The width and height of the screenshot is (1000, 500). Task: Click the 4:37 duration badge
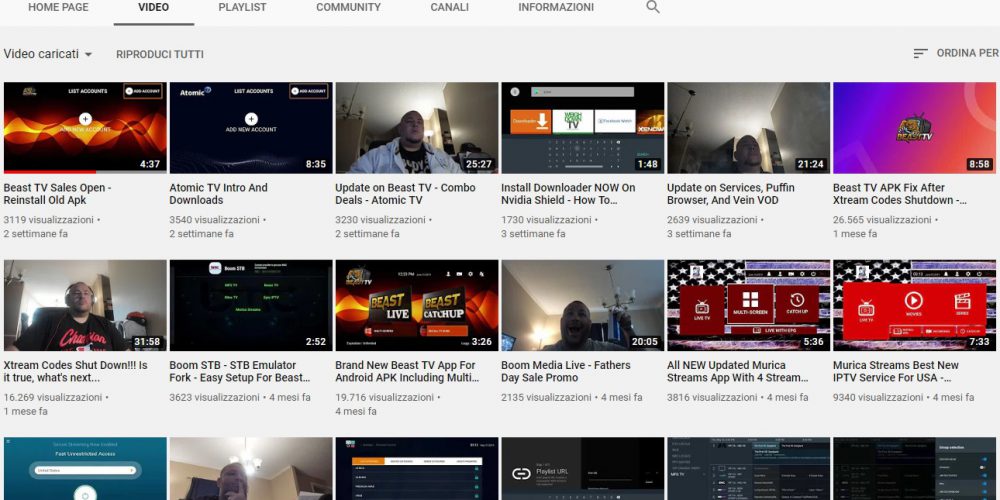(150, 164)
